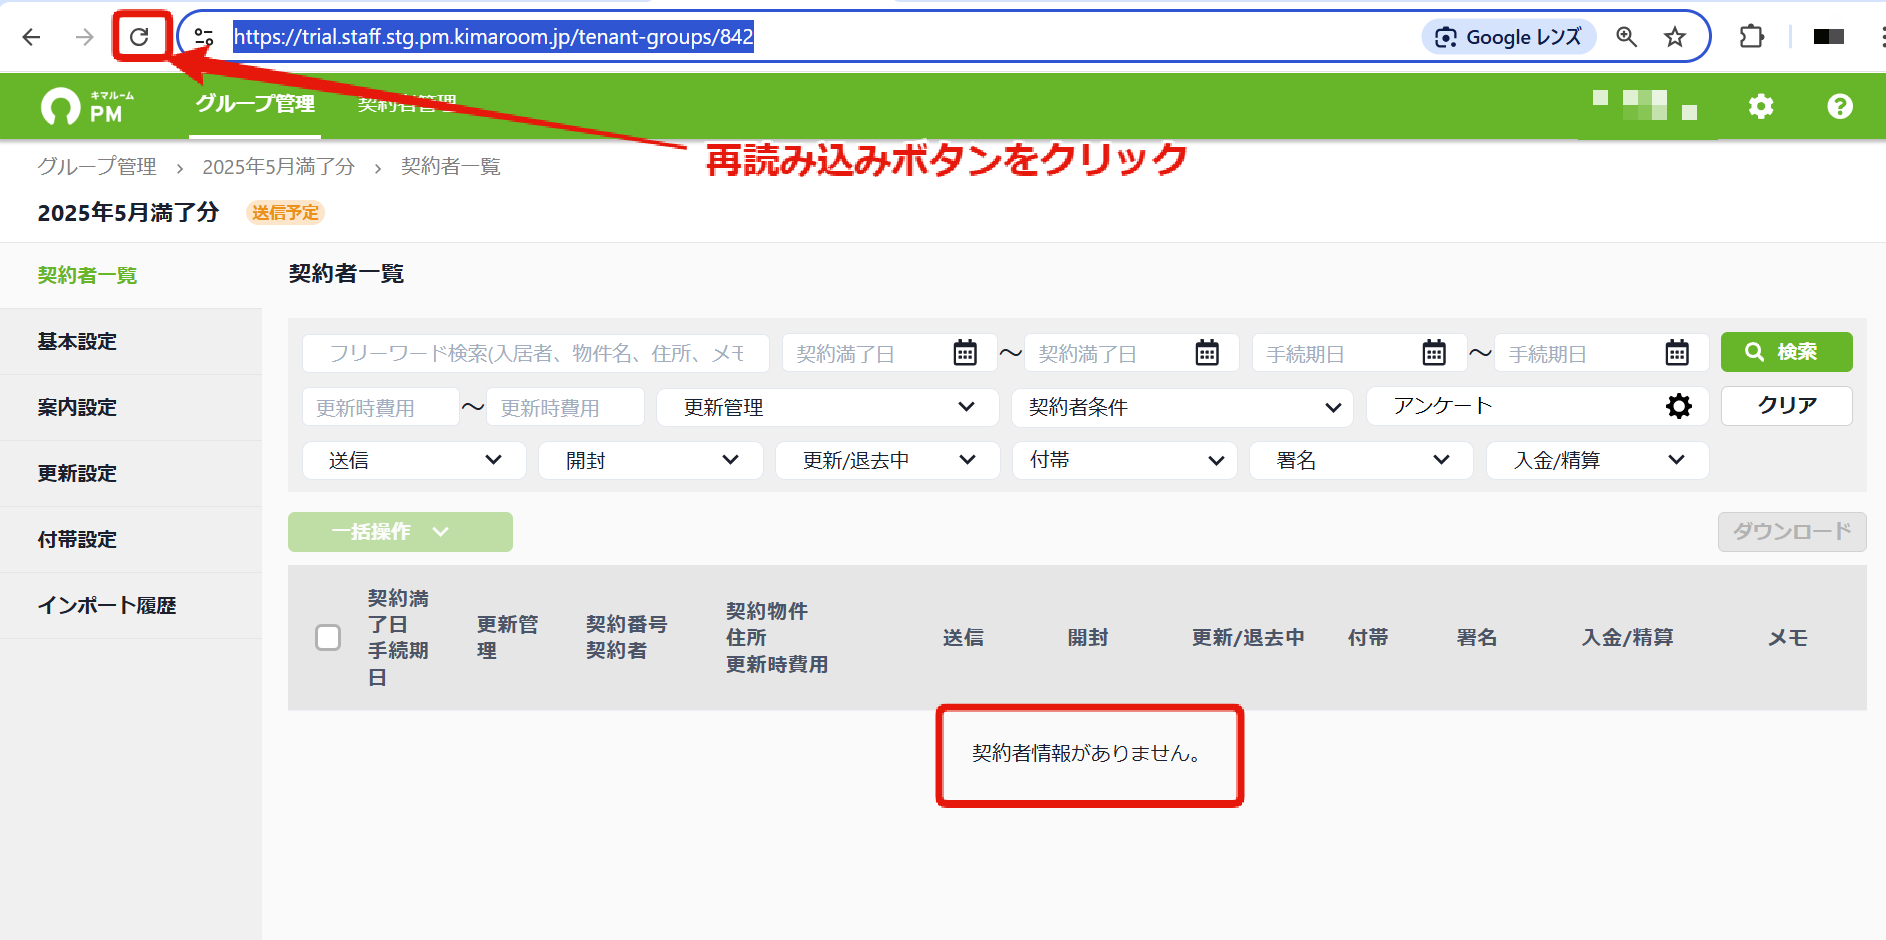Click the browser reload button
Viewport: 1886px width, 940px height.
pyautogui.click(x=139, y=37)
